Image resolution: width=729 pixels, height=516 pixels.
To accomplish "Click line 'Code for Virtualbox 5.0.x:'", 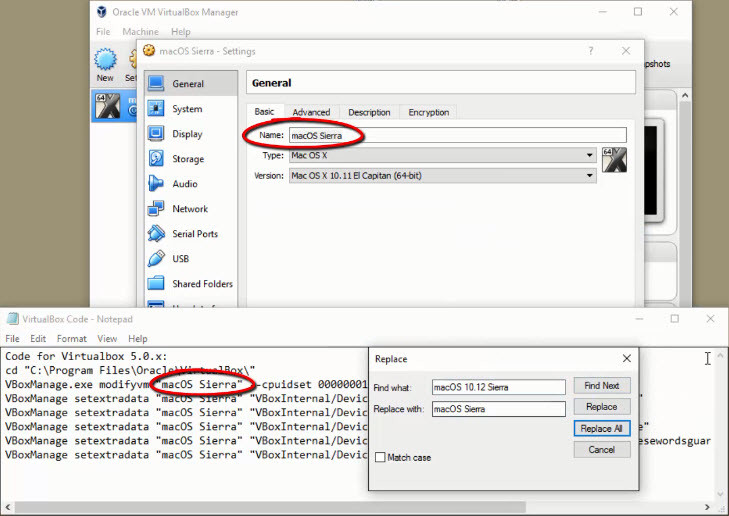I will (x=86, y=357).
